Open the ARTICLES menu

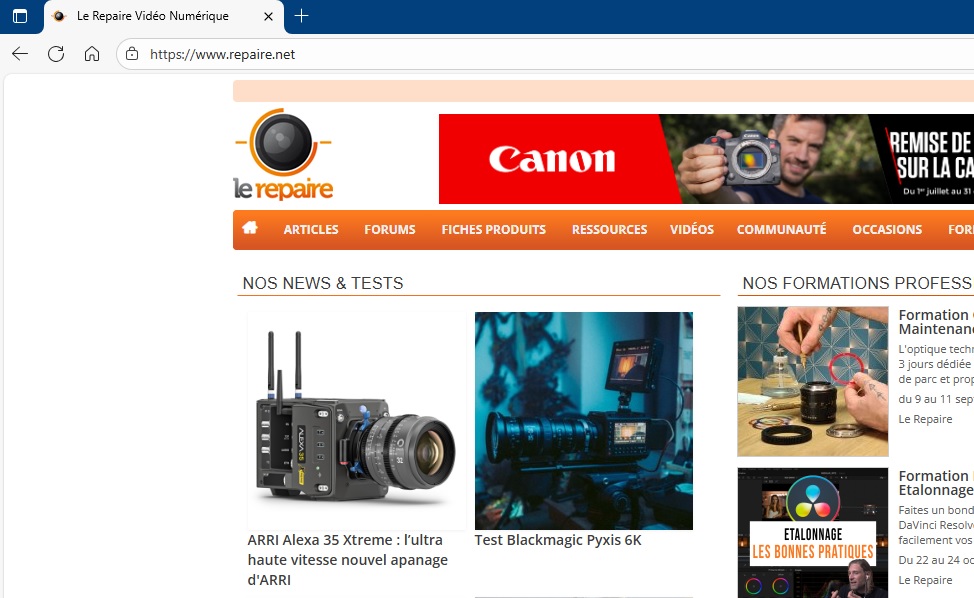[311, 229]
